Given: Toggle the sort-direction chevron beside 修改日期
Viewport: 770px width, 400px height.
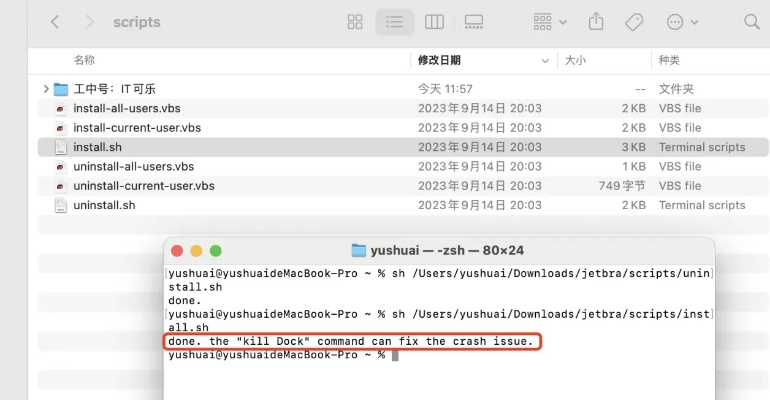Looking at the screenshot, I should click(x=545, y=61).
